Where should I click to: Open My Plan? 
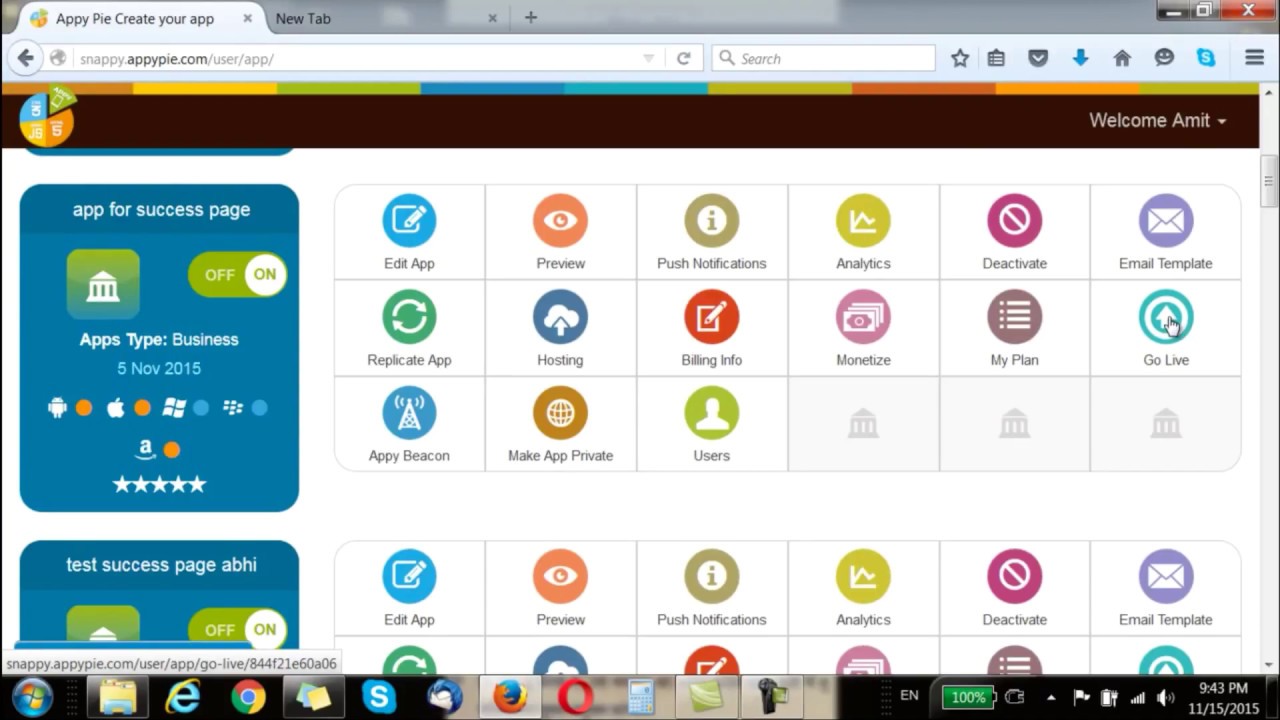(x=1014, y=328)
